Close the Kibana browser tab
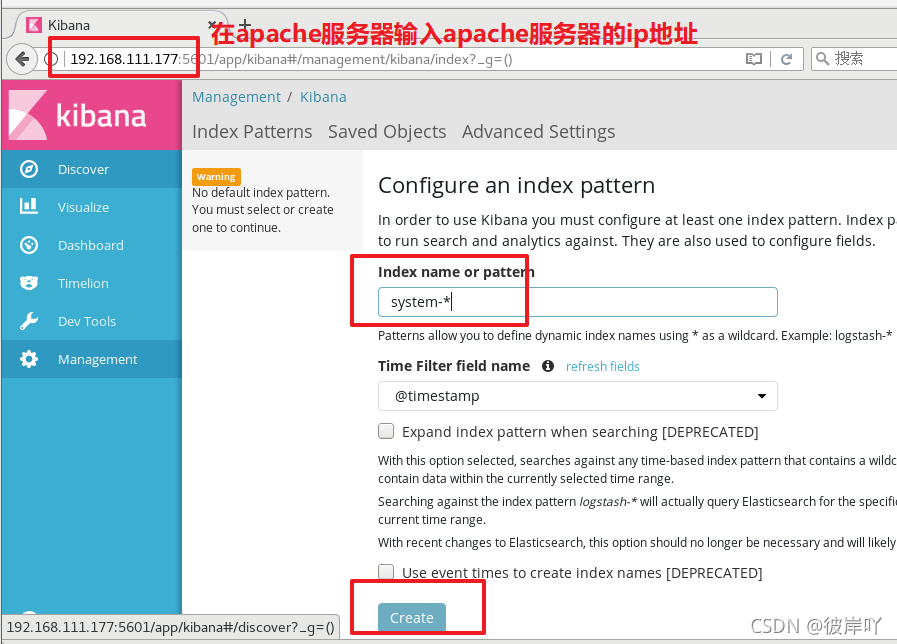The height and width of the screenshot is (644, 897). tap(212, 25)
